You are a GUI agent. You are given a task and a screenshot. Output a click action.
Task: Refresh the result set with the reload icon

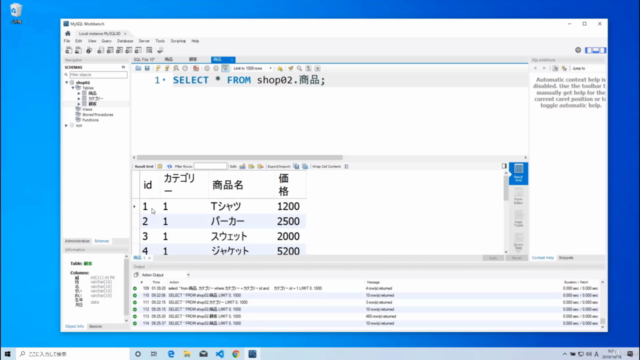pos(169,167)
